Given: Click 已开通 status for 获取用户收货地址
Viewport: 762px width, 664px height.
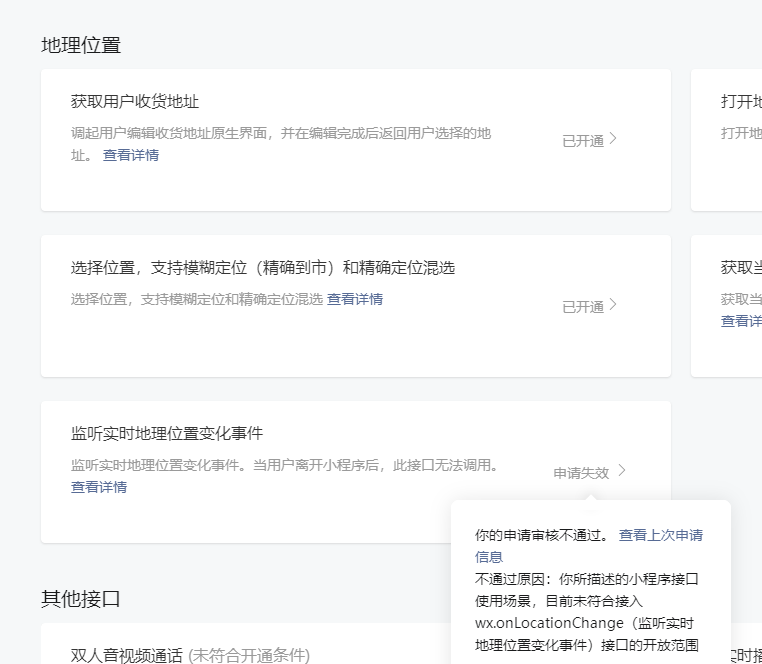Looking at the screenshot, I should coord(583,141).
